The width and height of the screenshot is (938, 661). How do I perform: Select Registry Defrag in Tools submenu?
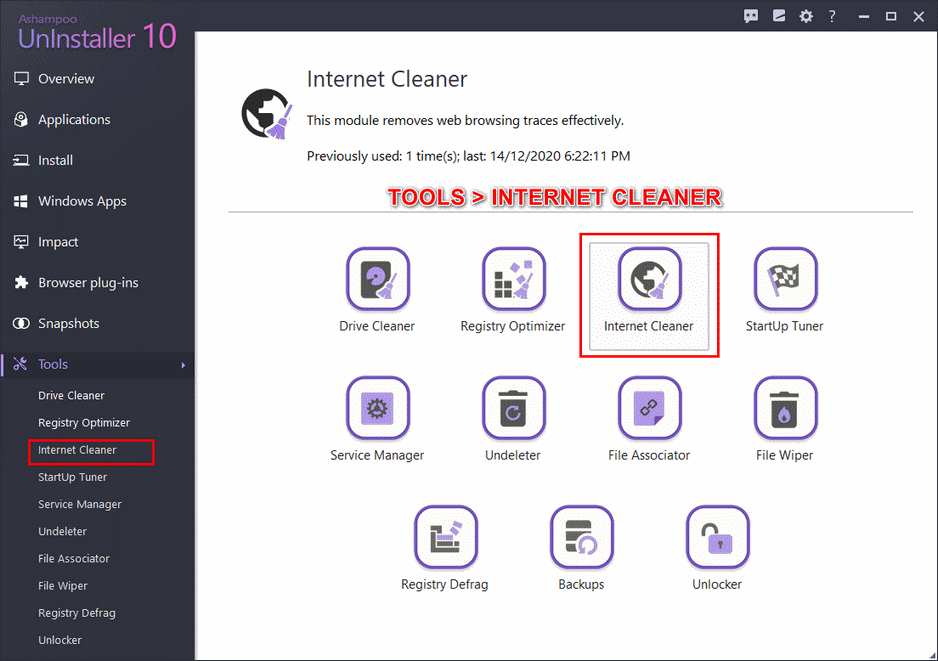(x=77, y=613)
